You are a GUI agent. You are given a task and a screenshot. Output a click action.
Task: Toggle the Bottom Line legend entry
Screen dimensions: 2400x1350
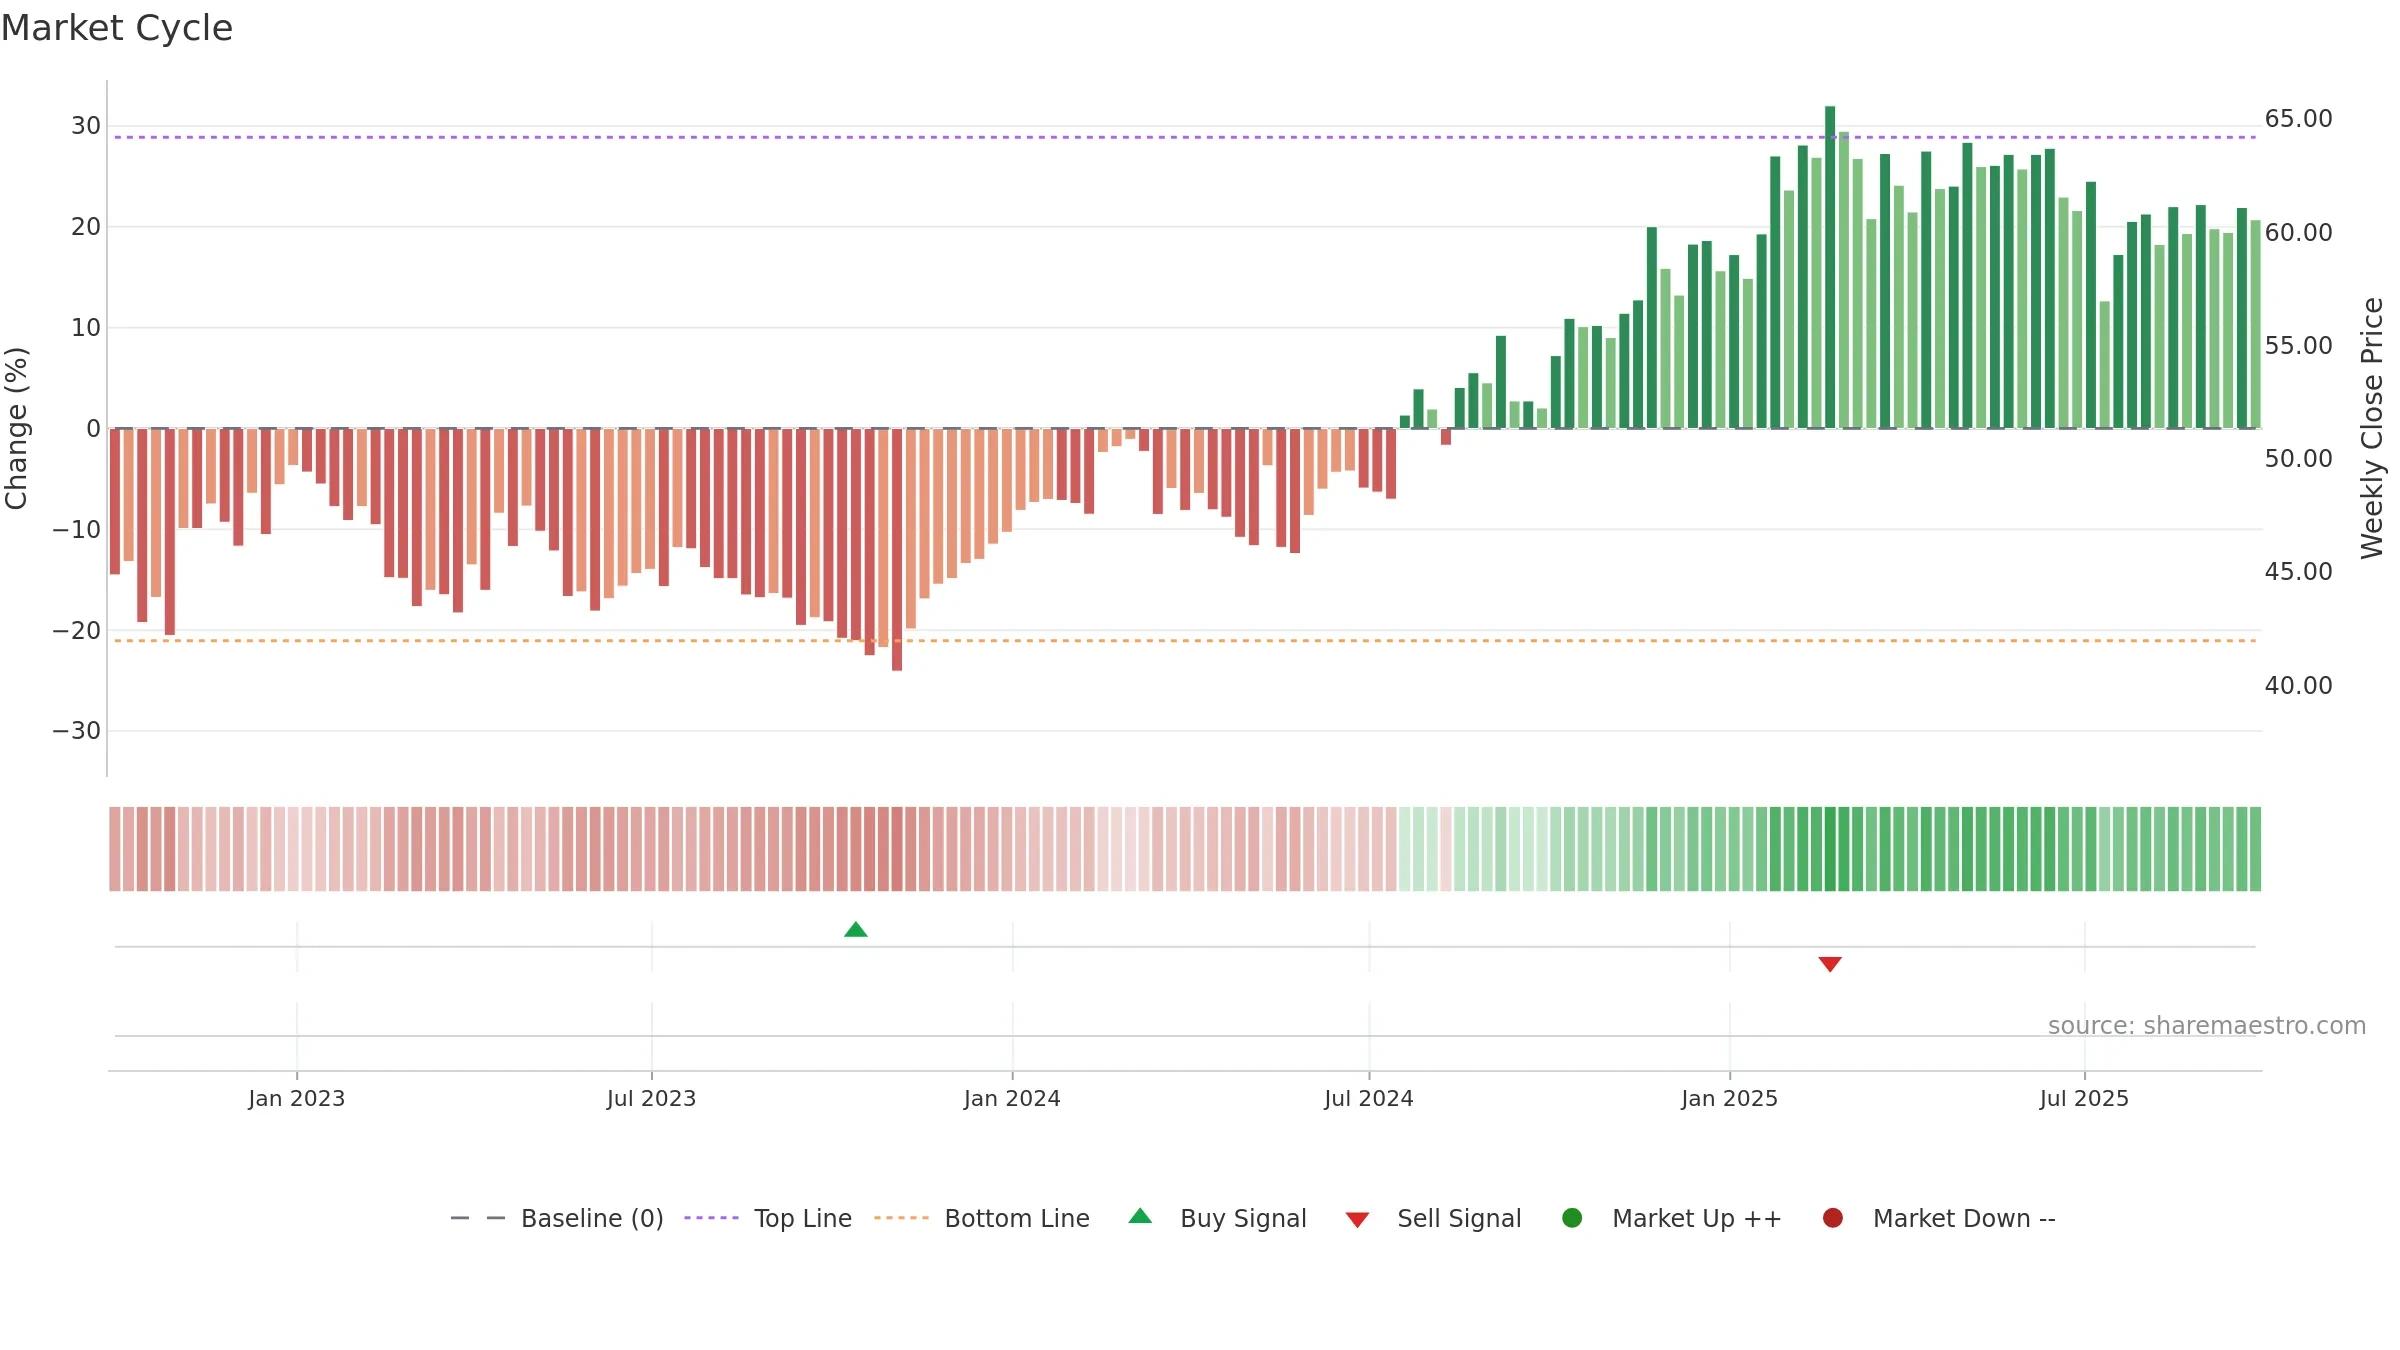981,1219
